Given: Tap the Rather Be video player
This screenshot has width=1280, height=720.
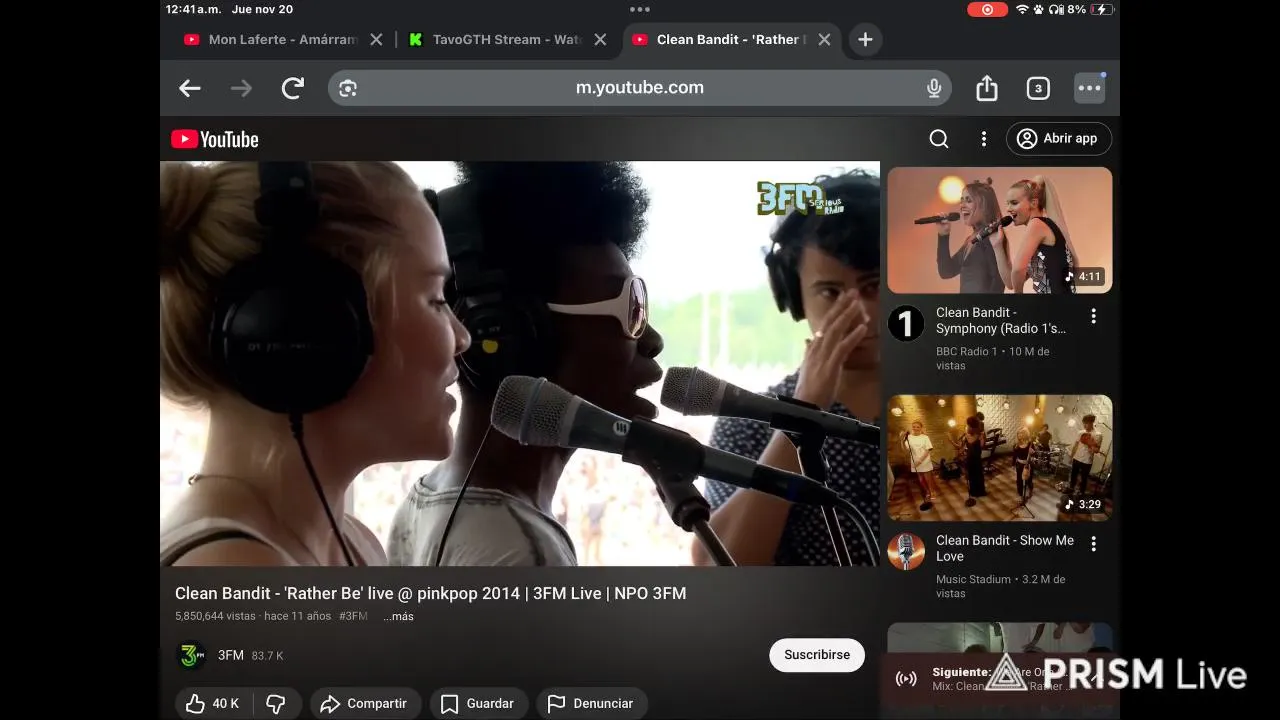Looking at the screenshot, I should (x=520, y=364).
